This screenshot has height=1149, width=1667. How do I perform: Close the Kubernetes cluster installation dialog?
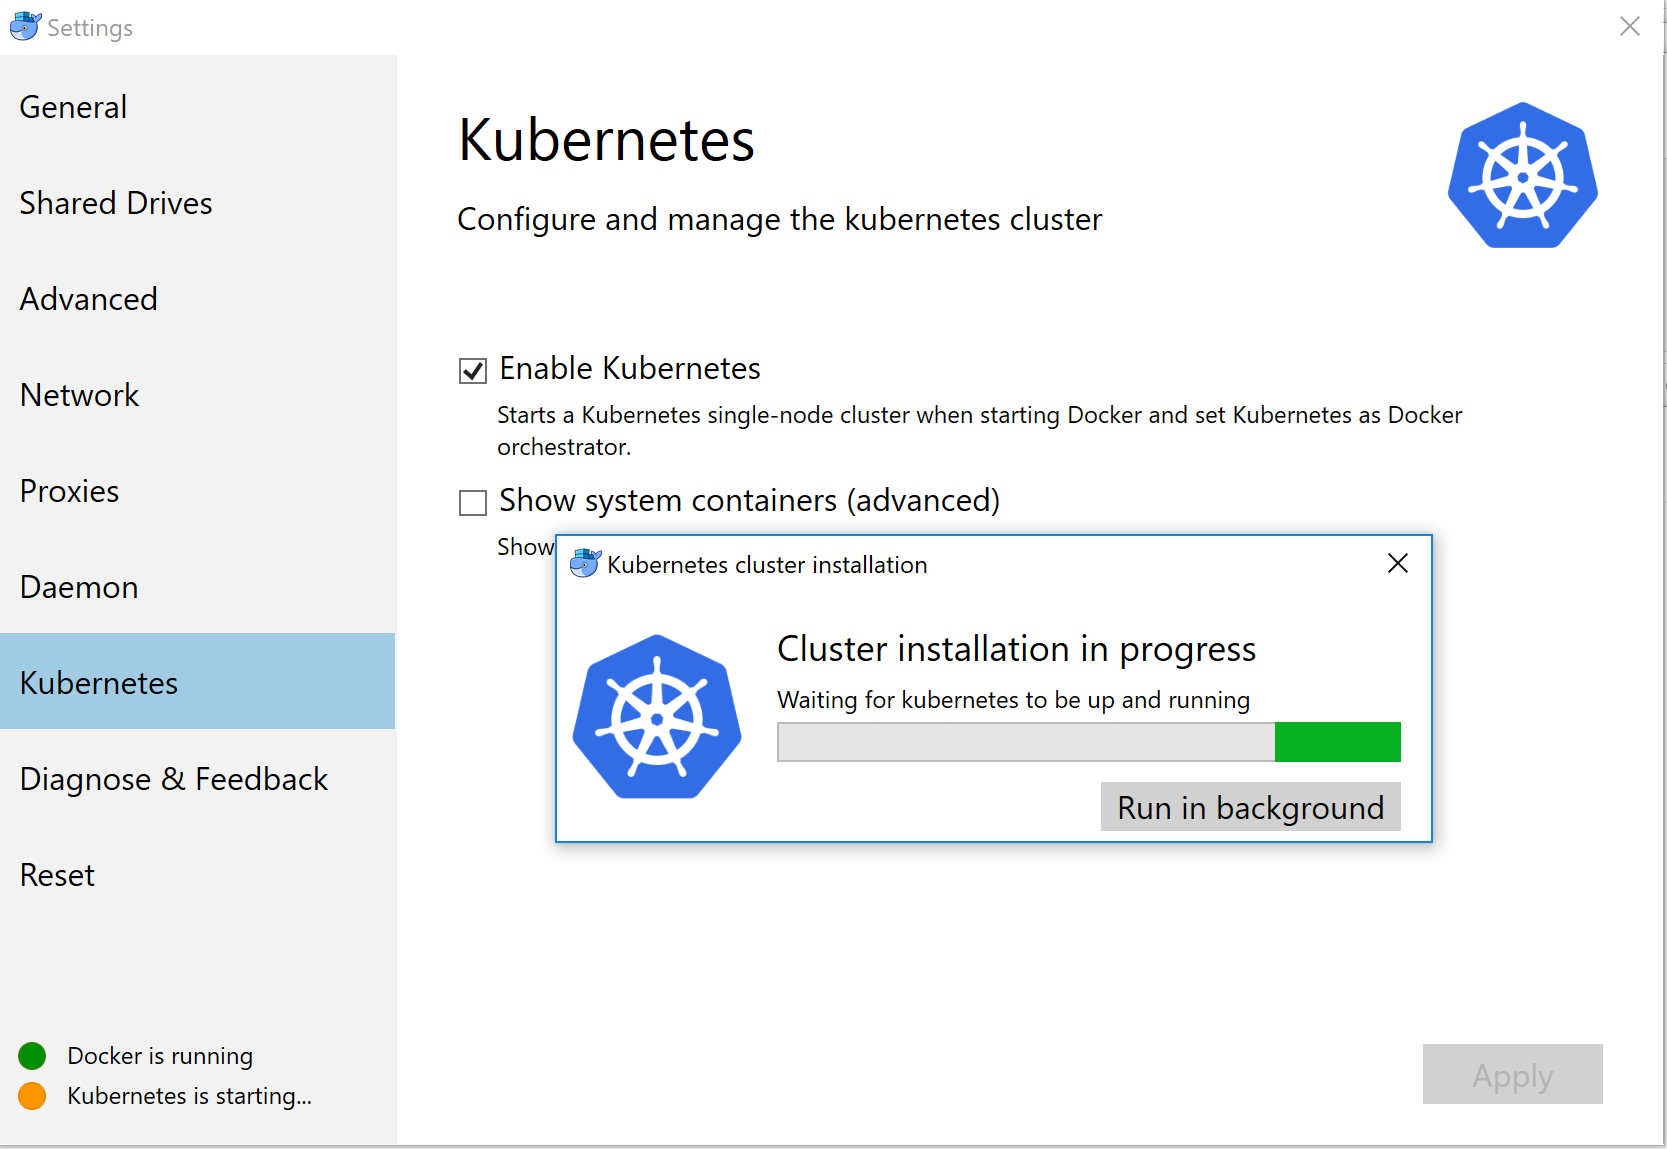pyautogui.click(x=1398, y=563)
